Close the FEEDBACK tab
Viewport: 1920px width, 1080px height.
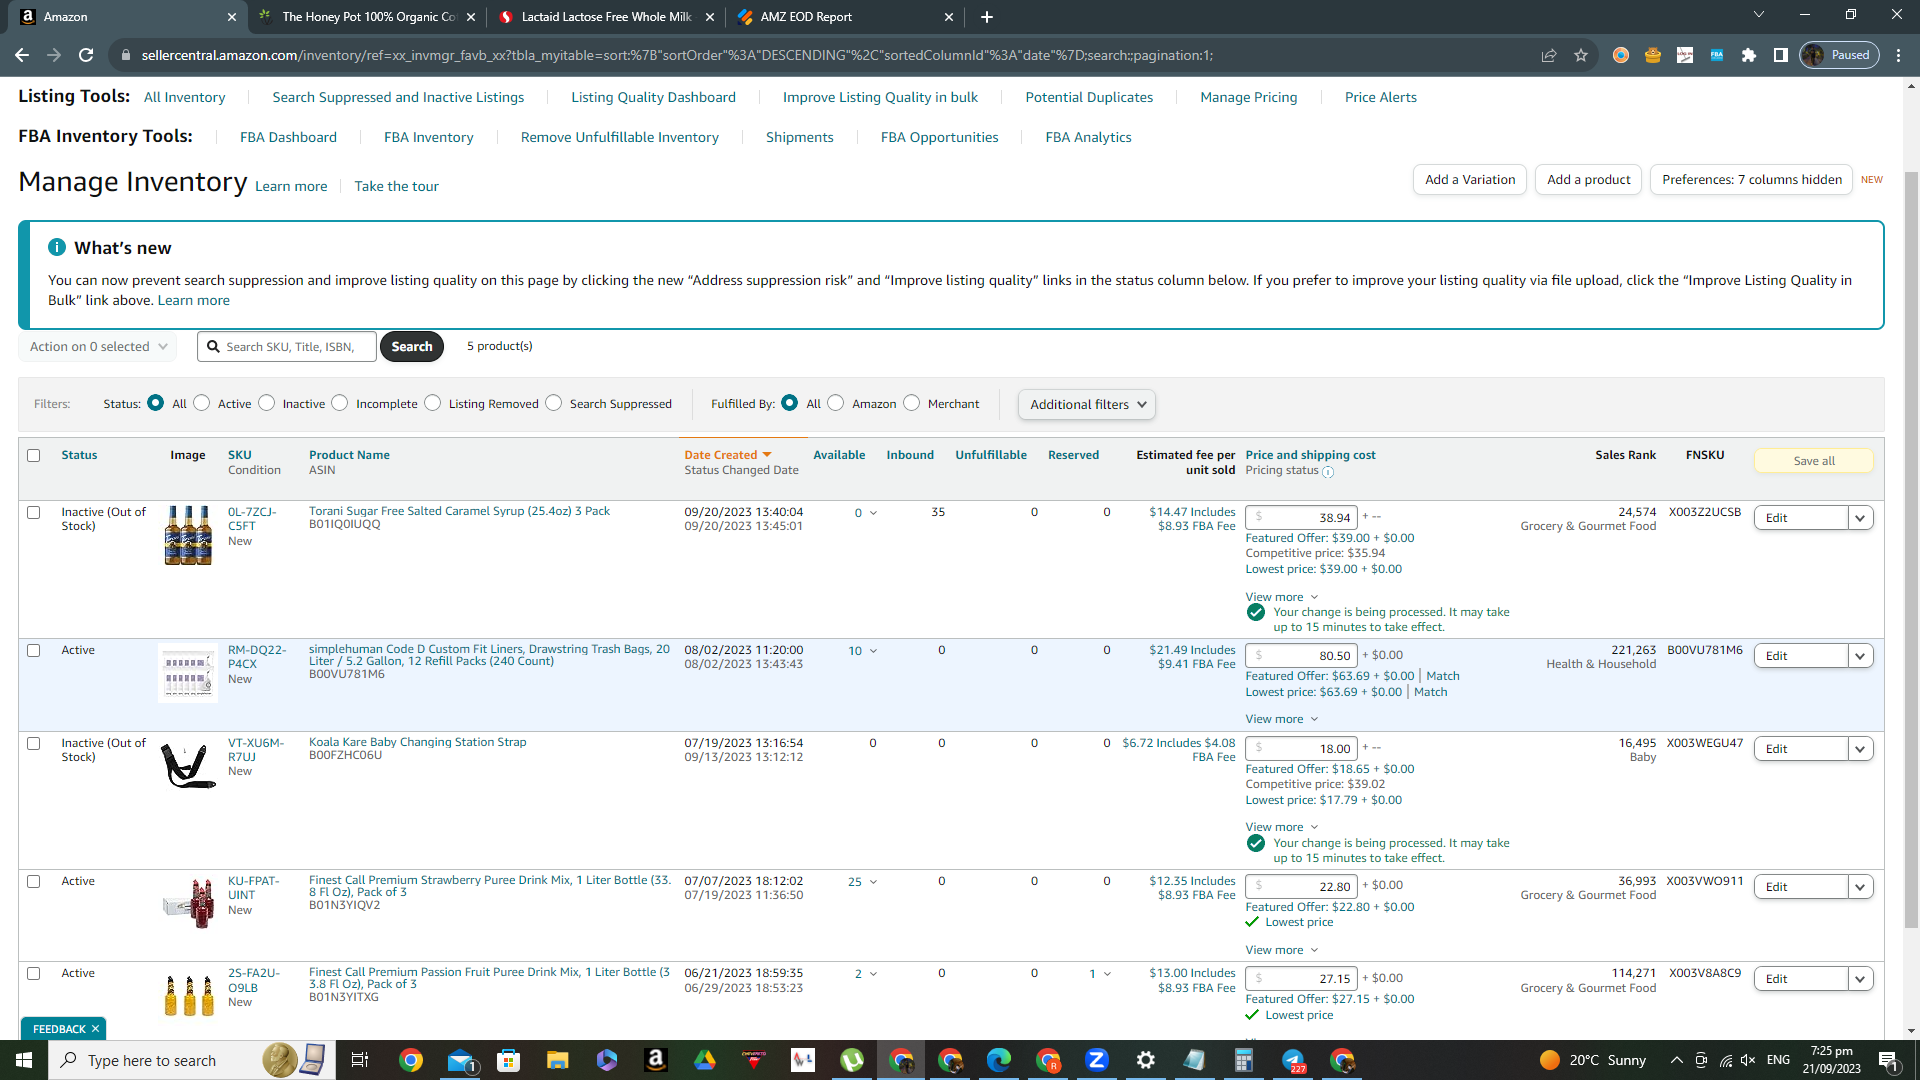coord(95,1029)
